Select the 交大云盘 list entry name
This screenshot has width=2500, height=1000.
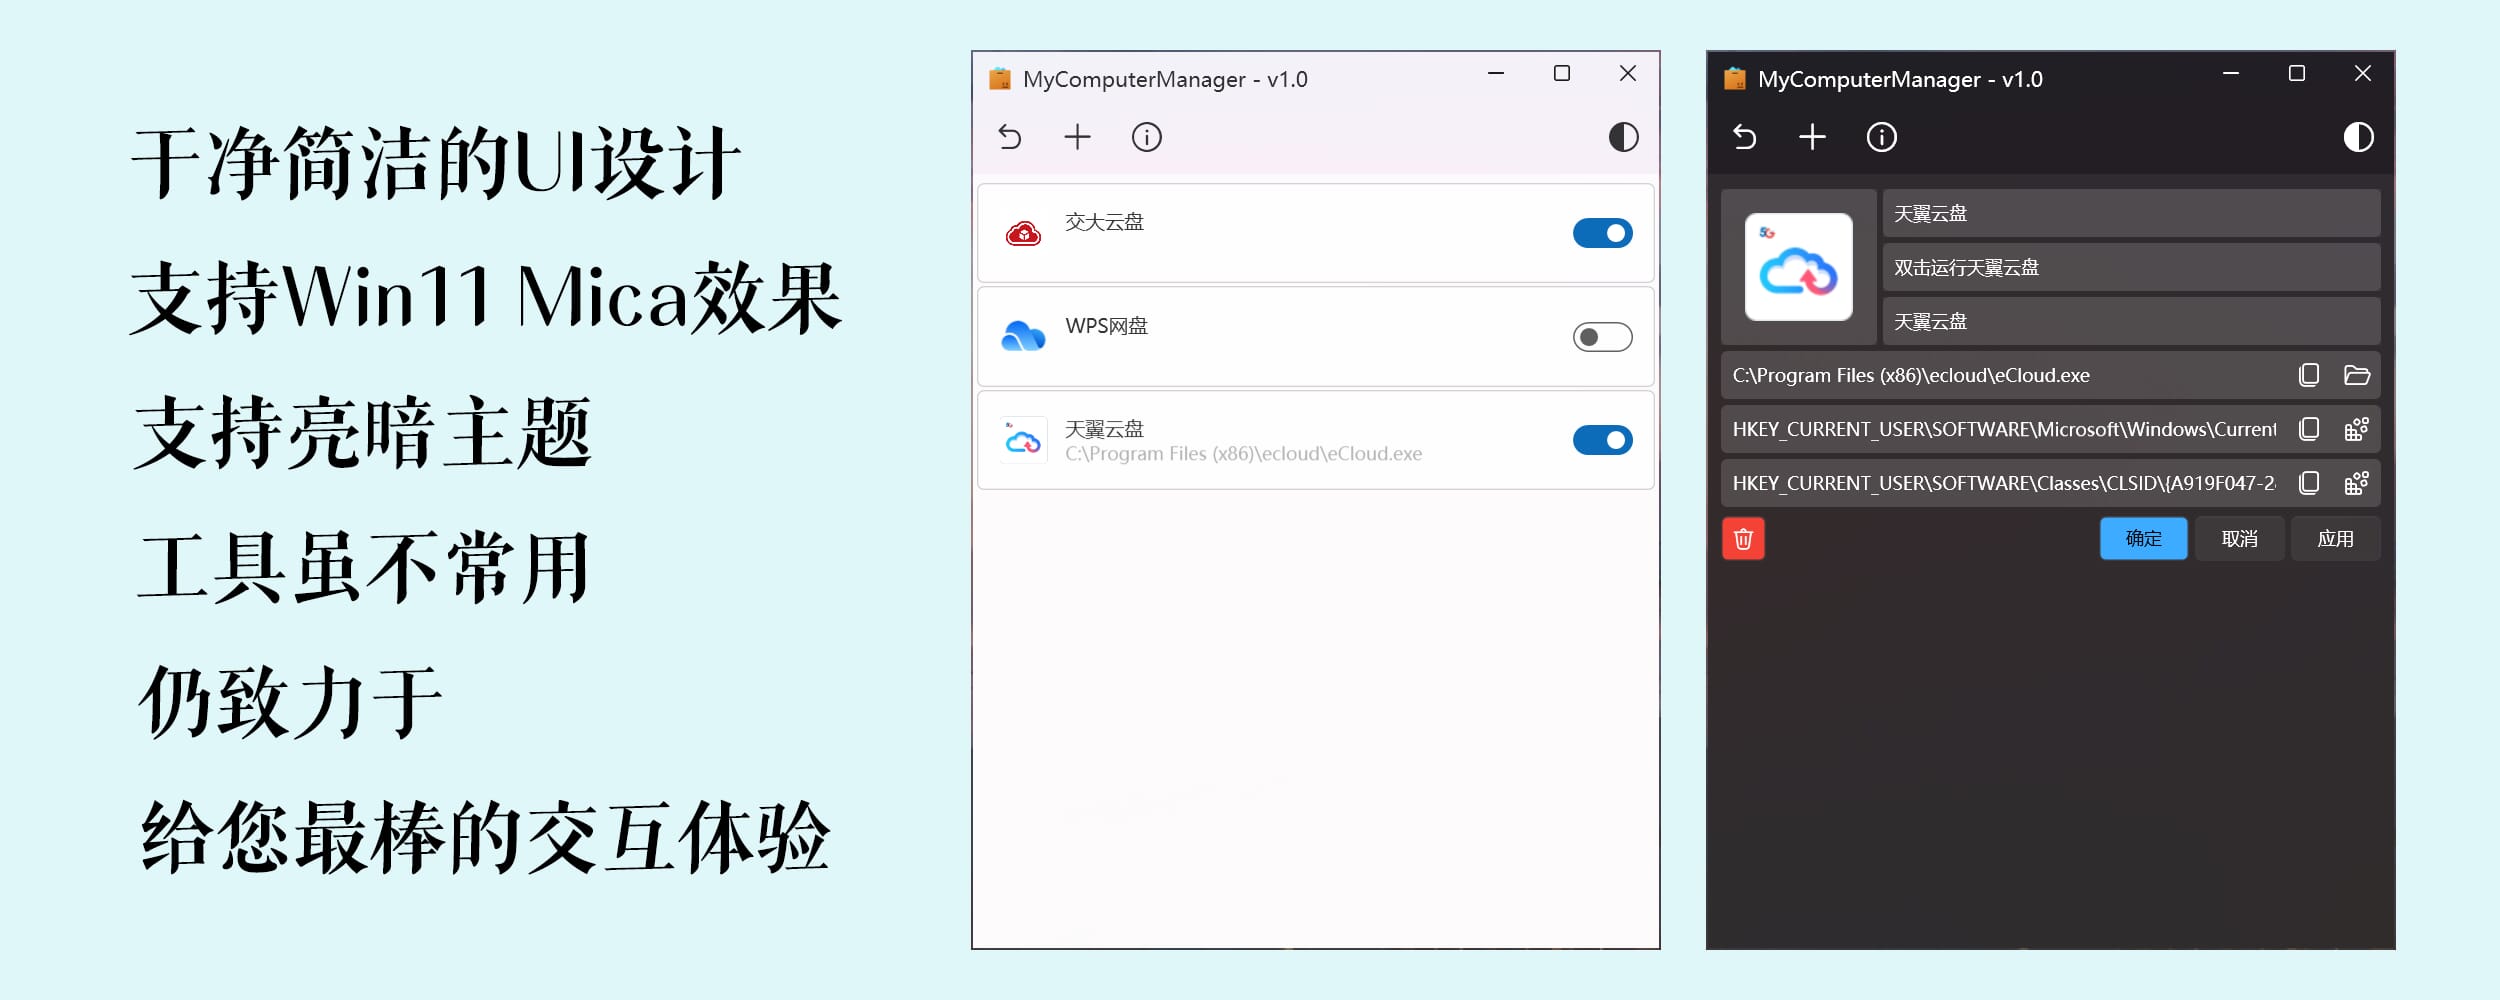[x=1104, y=222]
